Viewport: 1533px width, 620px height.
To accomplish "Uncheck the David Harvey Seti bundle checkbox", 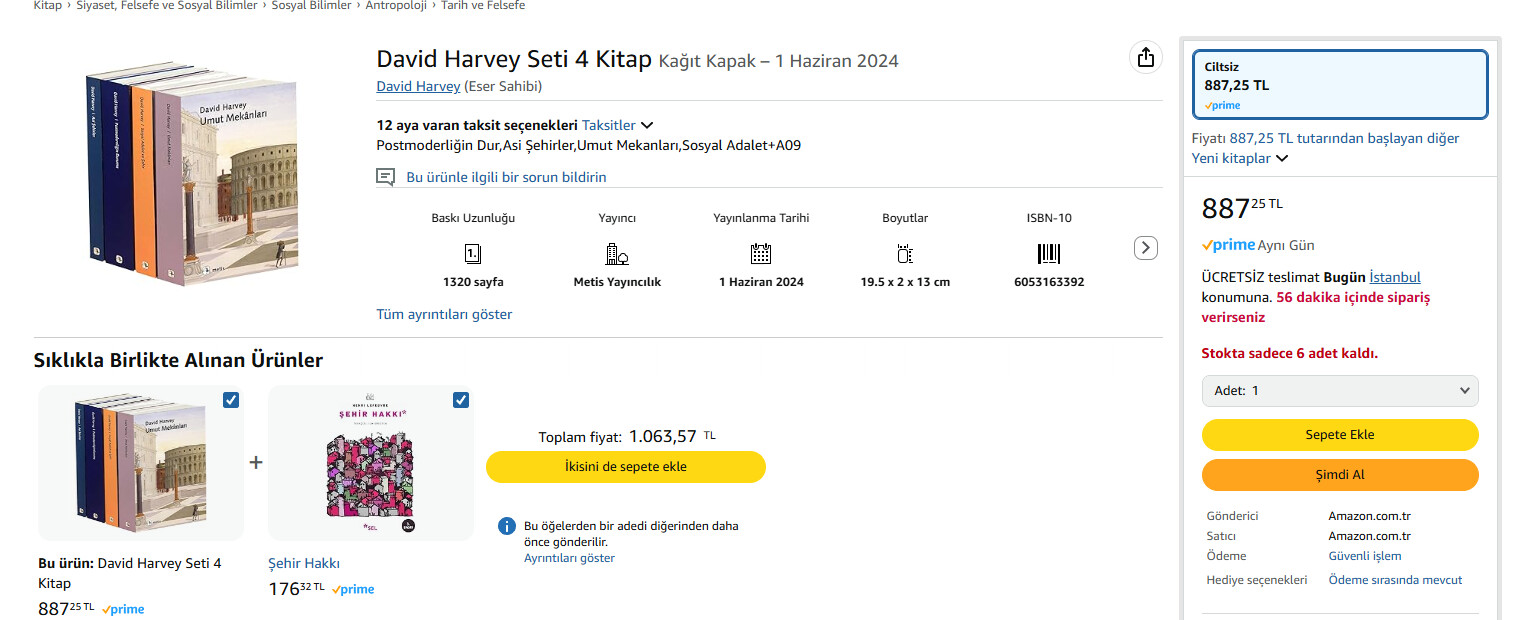I will (x=231, y=400).
